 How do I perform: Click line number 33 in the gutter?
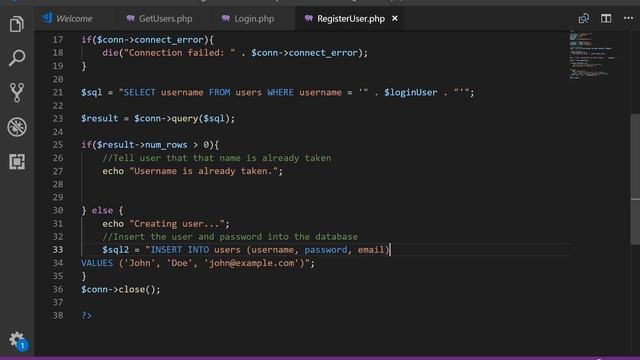(58, 249)
